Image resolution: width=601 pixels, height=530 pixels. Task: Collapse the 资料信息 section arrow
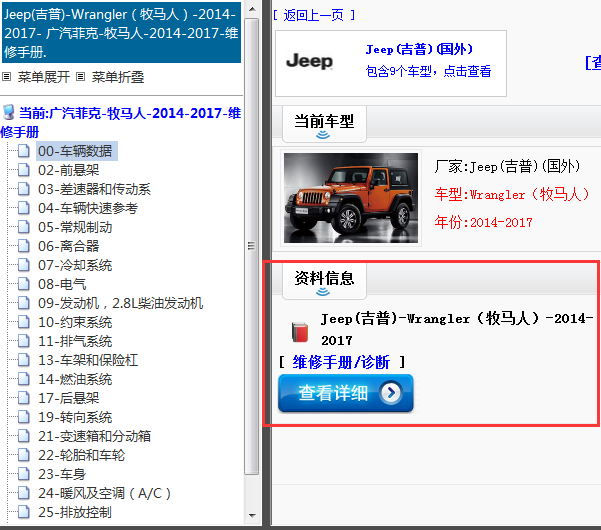[323, 292]
